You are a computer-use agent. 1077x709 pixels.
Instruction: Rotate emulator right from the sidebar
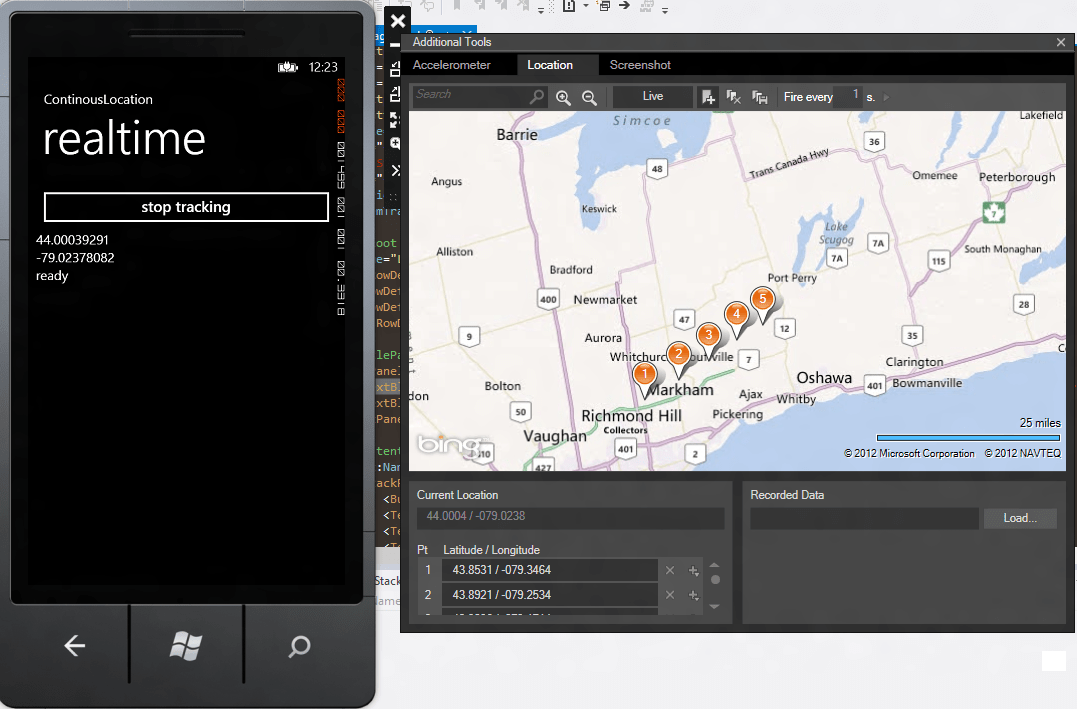(x=396, y=93)
